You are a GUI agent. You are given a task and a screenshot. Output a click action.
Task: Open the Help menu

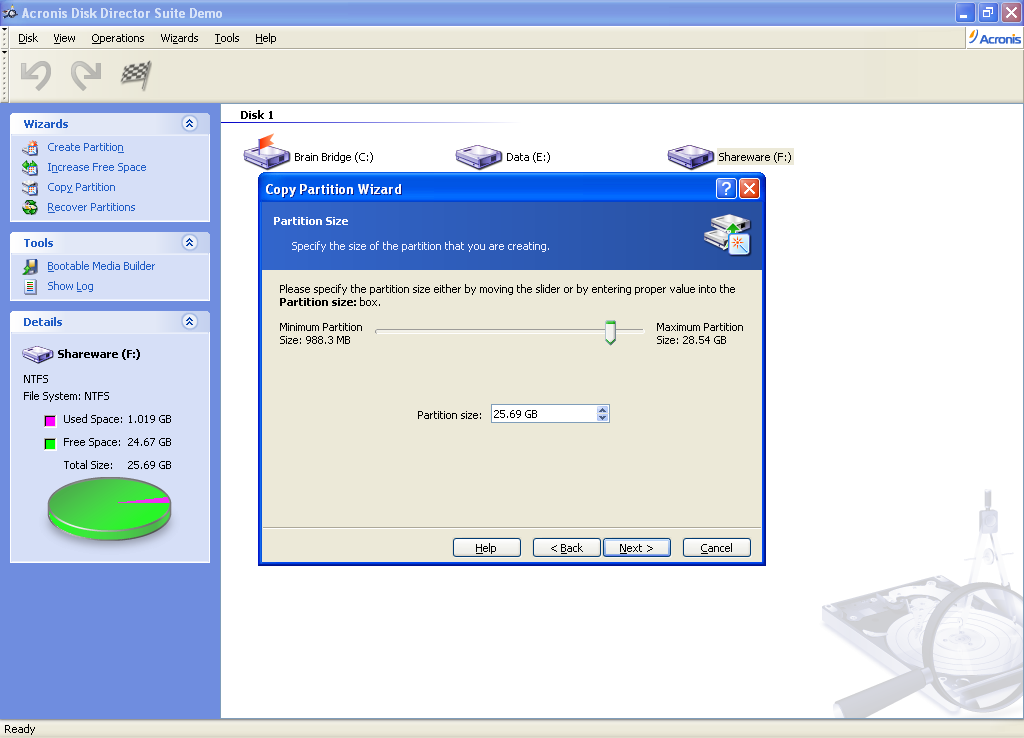(266, 38)
